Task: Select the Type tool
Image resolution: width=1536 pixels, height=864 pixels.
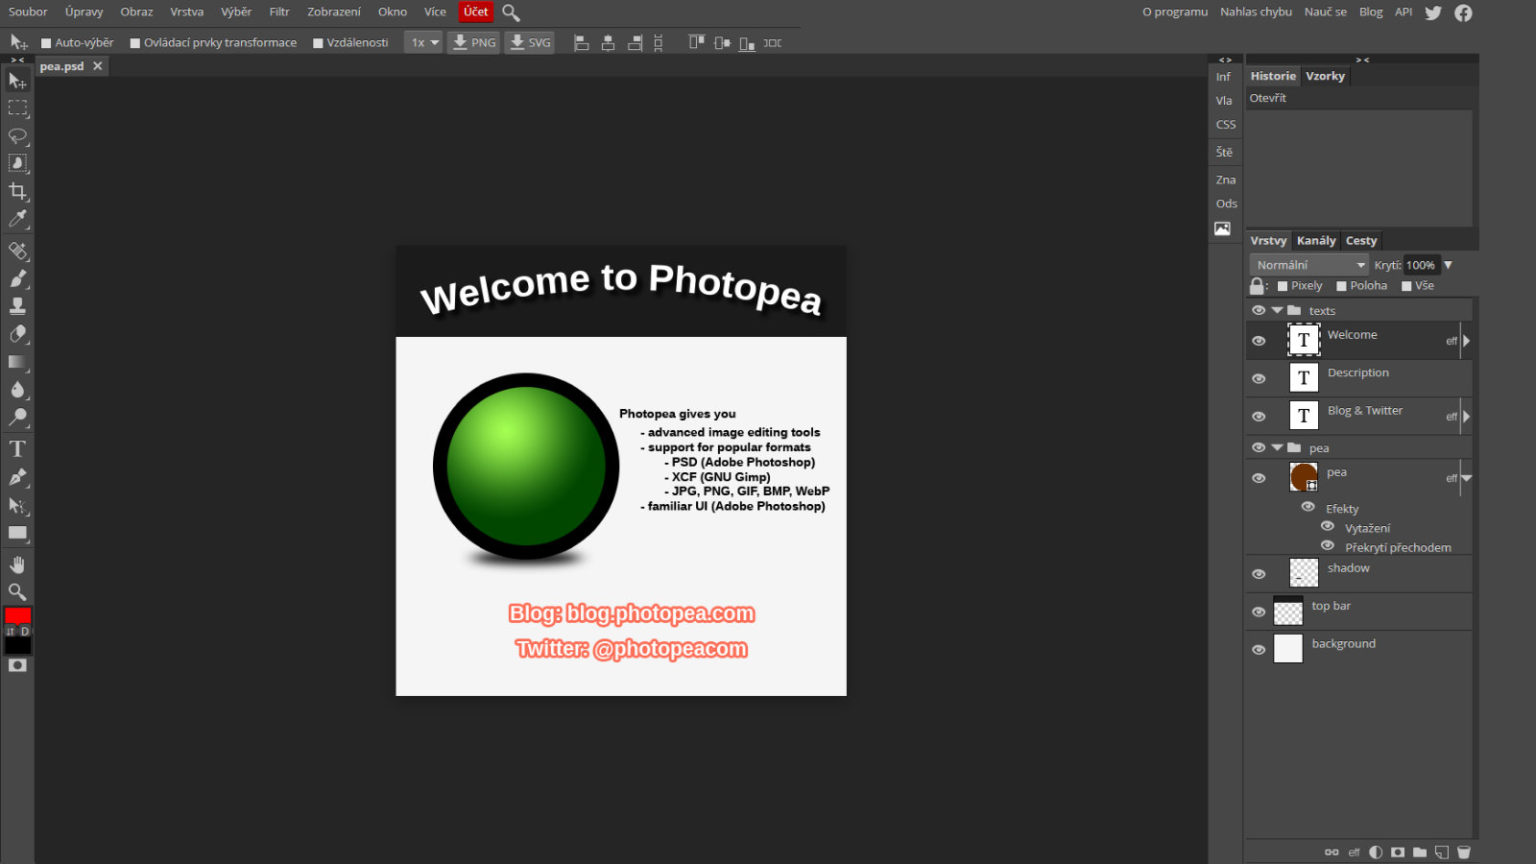Action: [17, 448]
